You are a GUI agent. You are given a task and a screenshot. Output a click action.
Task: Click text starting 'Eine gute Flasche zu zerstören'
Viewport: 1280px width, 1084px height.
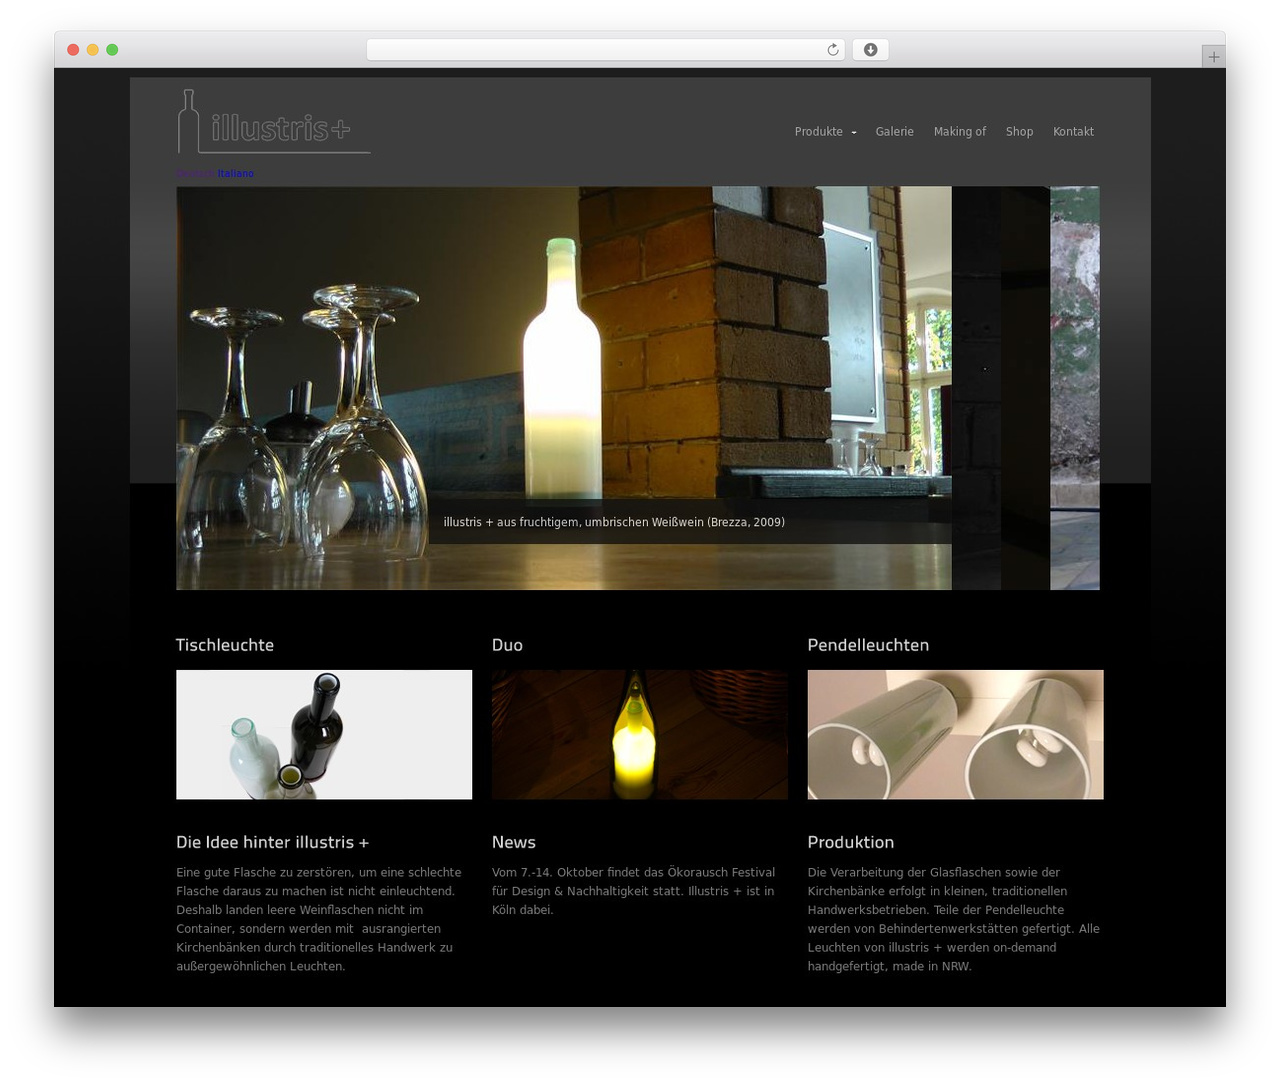point(319,919)
